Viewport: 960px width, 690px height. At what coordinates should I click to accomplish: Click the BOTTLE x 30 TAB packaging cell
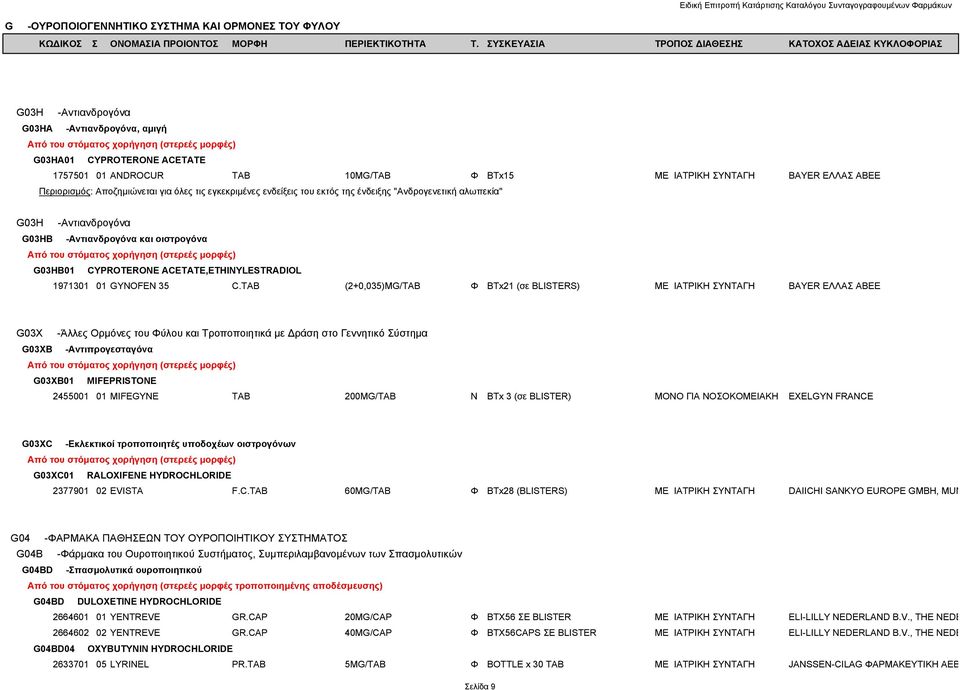[x=525, y=664]
